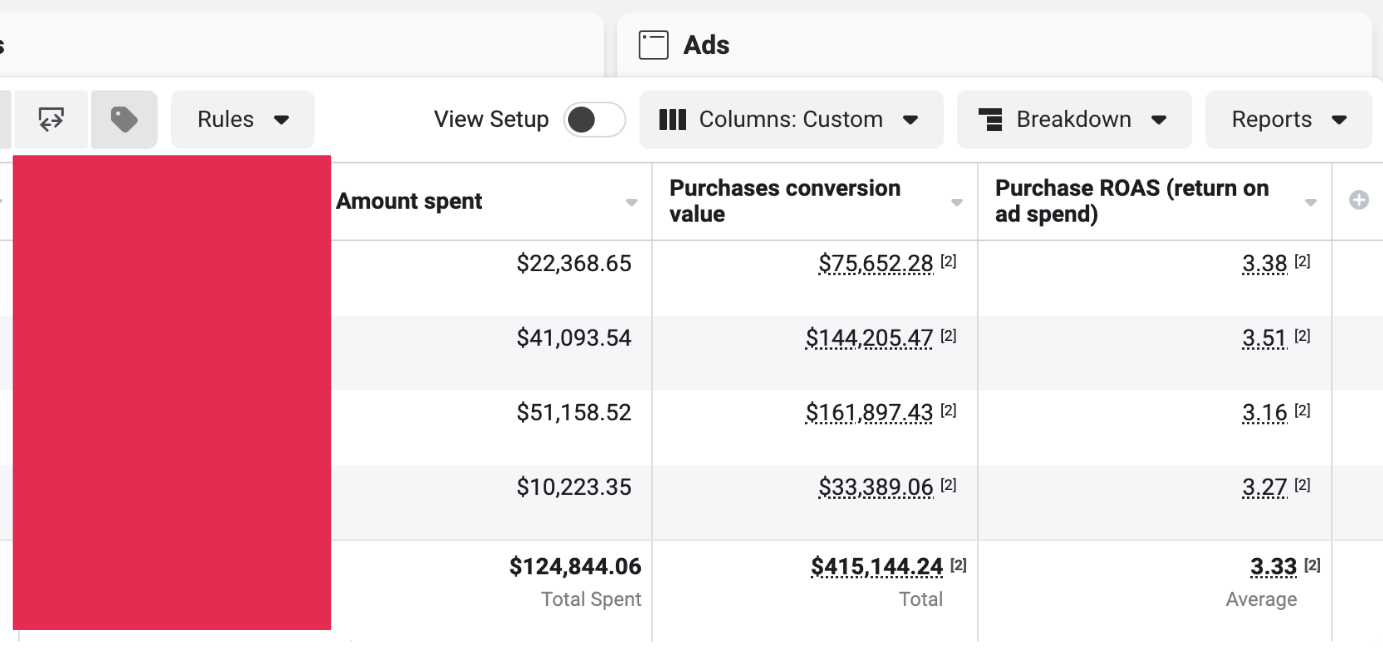Click the Ads panel window icon
This screenshot has height=649, width=1383.
[653, 45]
